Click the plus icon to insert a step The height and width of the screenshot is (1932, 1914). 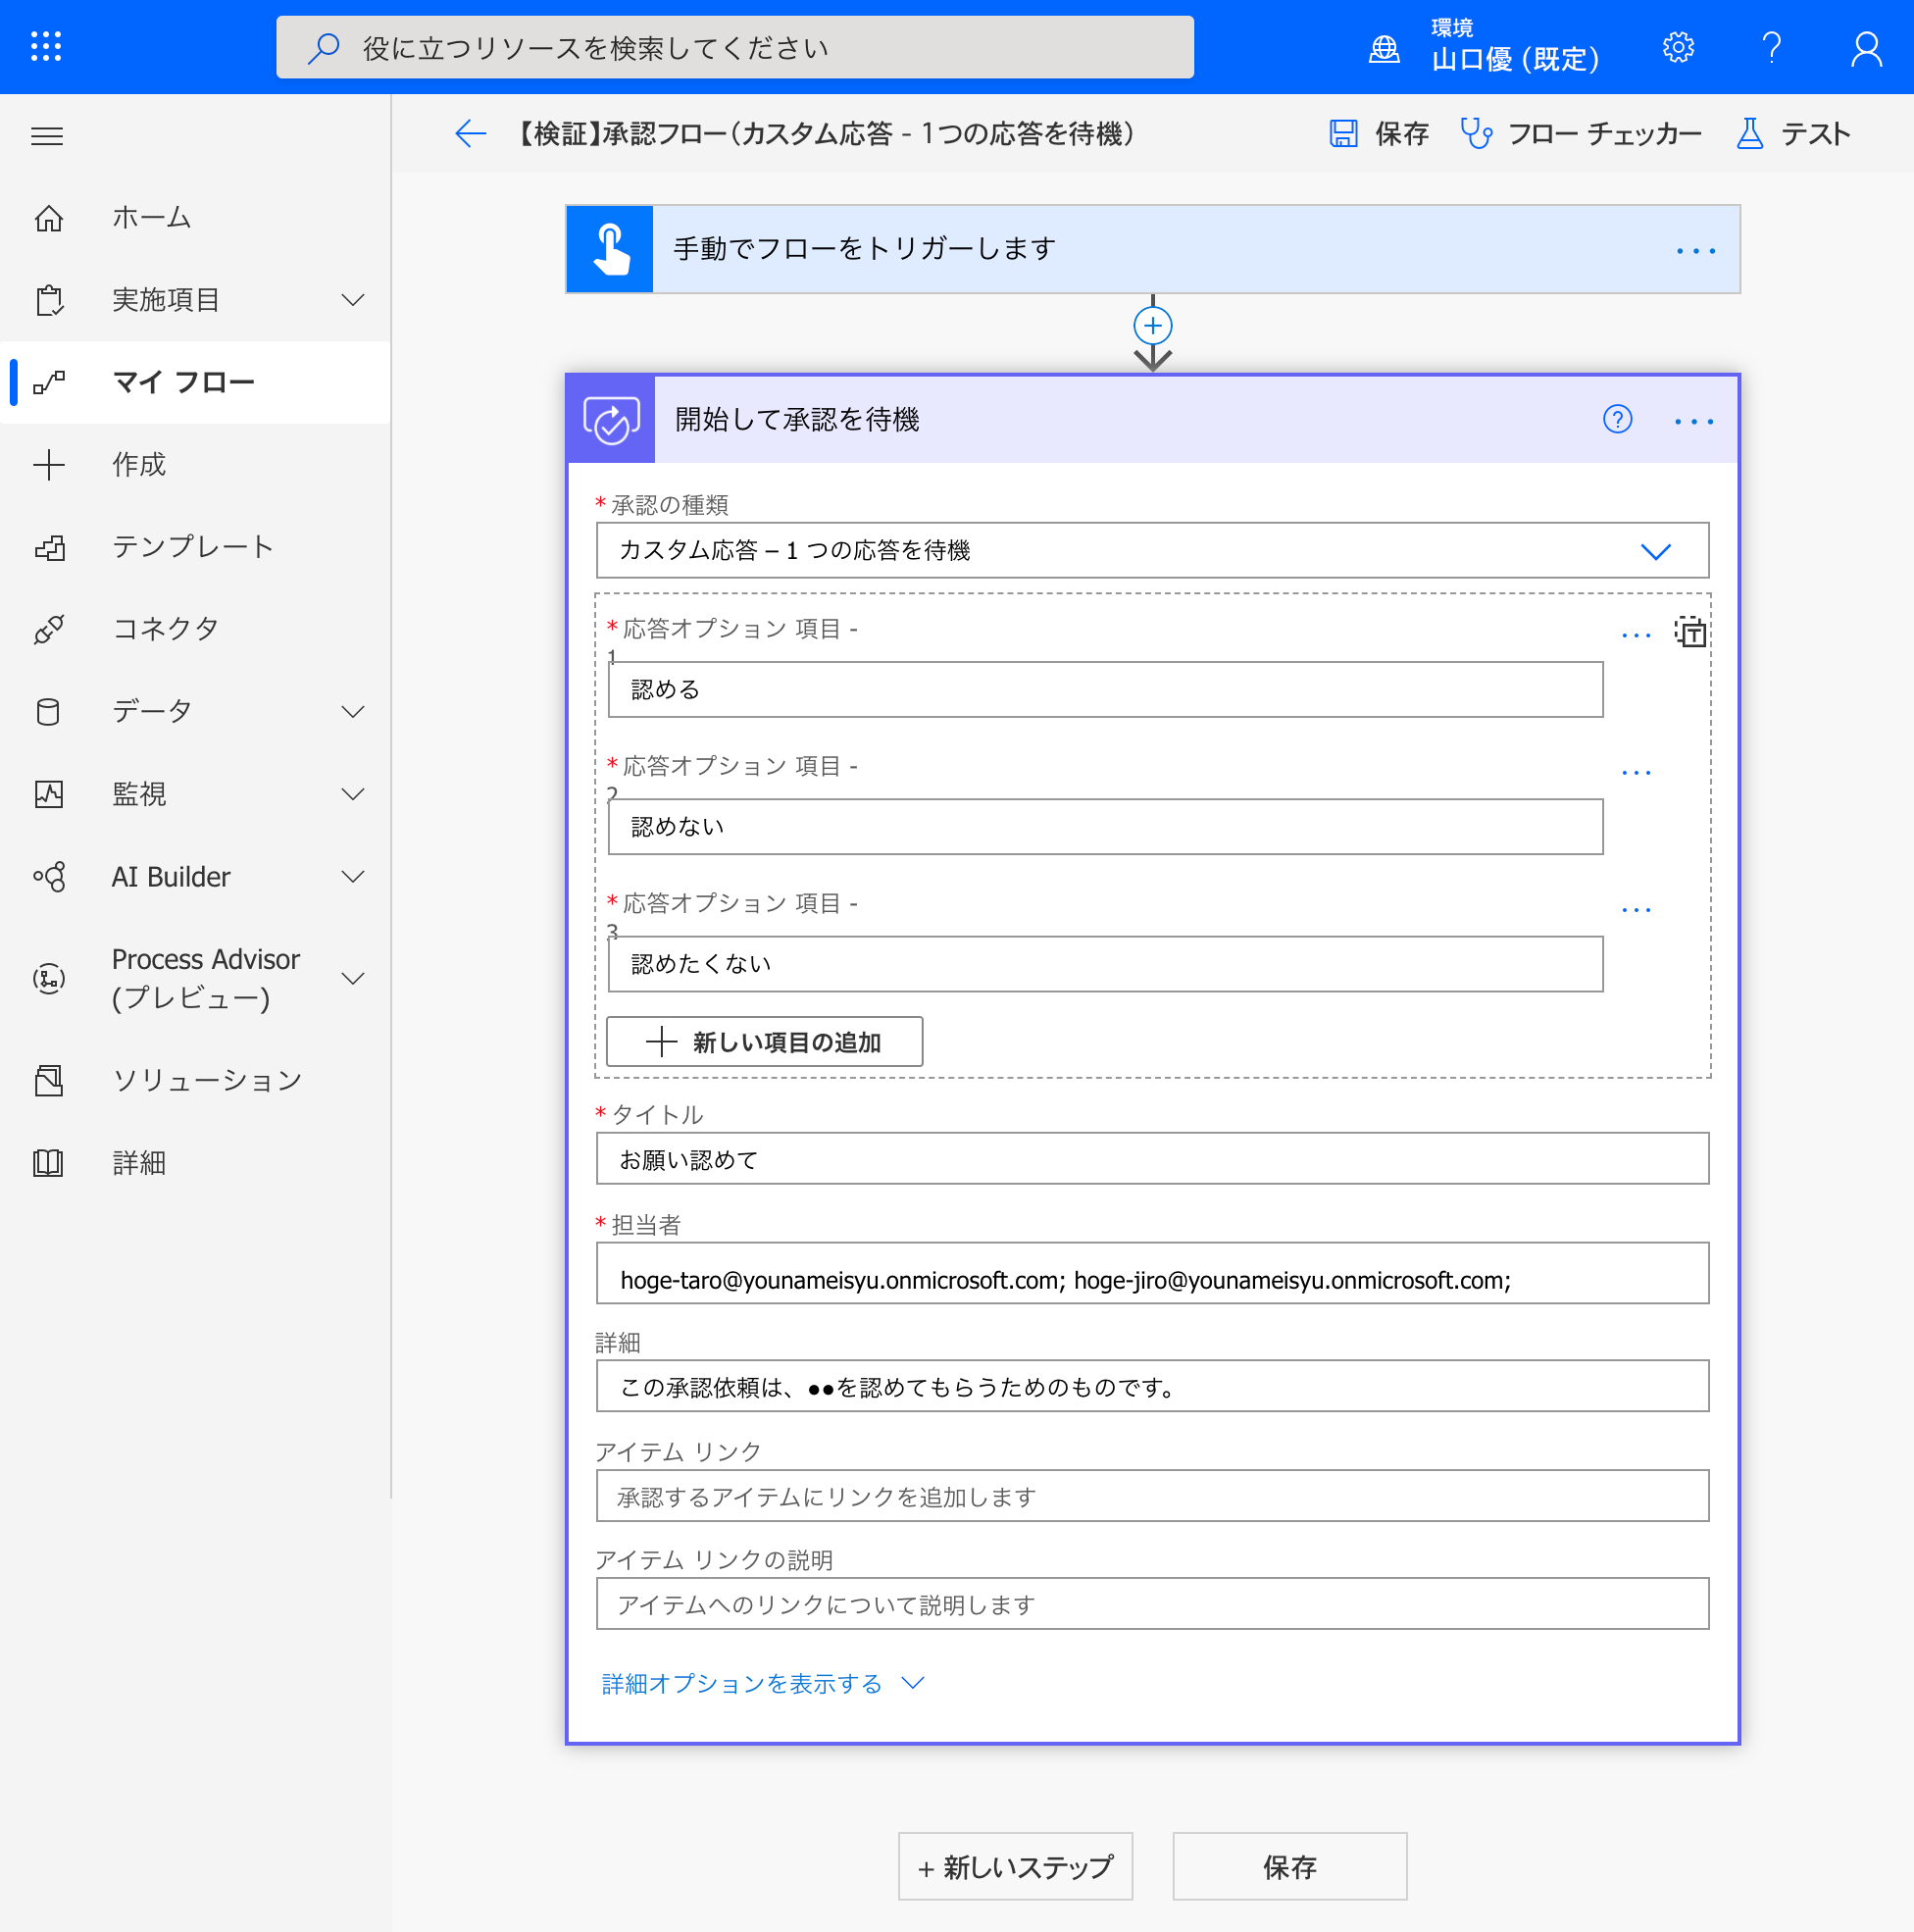(x=1153, y=325)
